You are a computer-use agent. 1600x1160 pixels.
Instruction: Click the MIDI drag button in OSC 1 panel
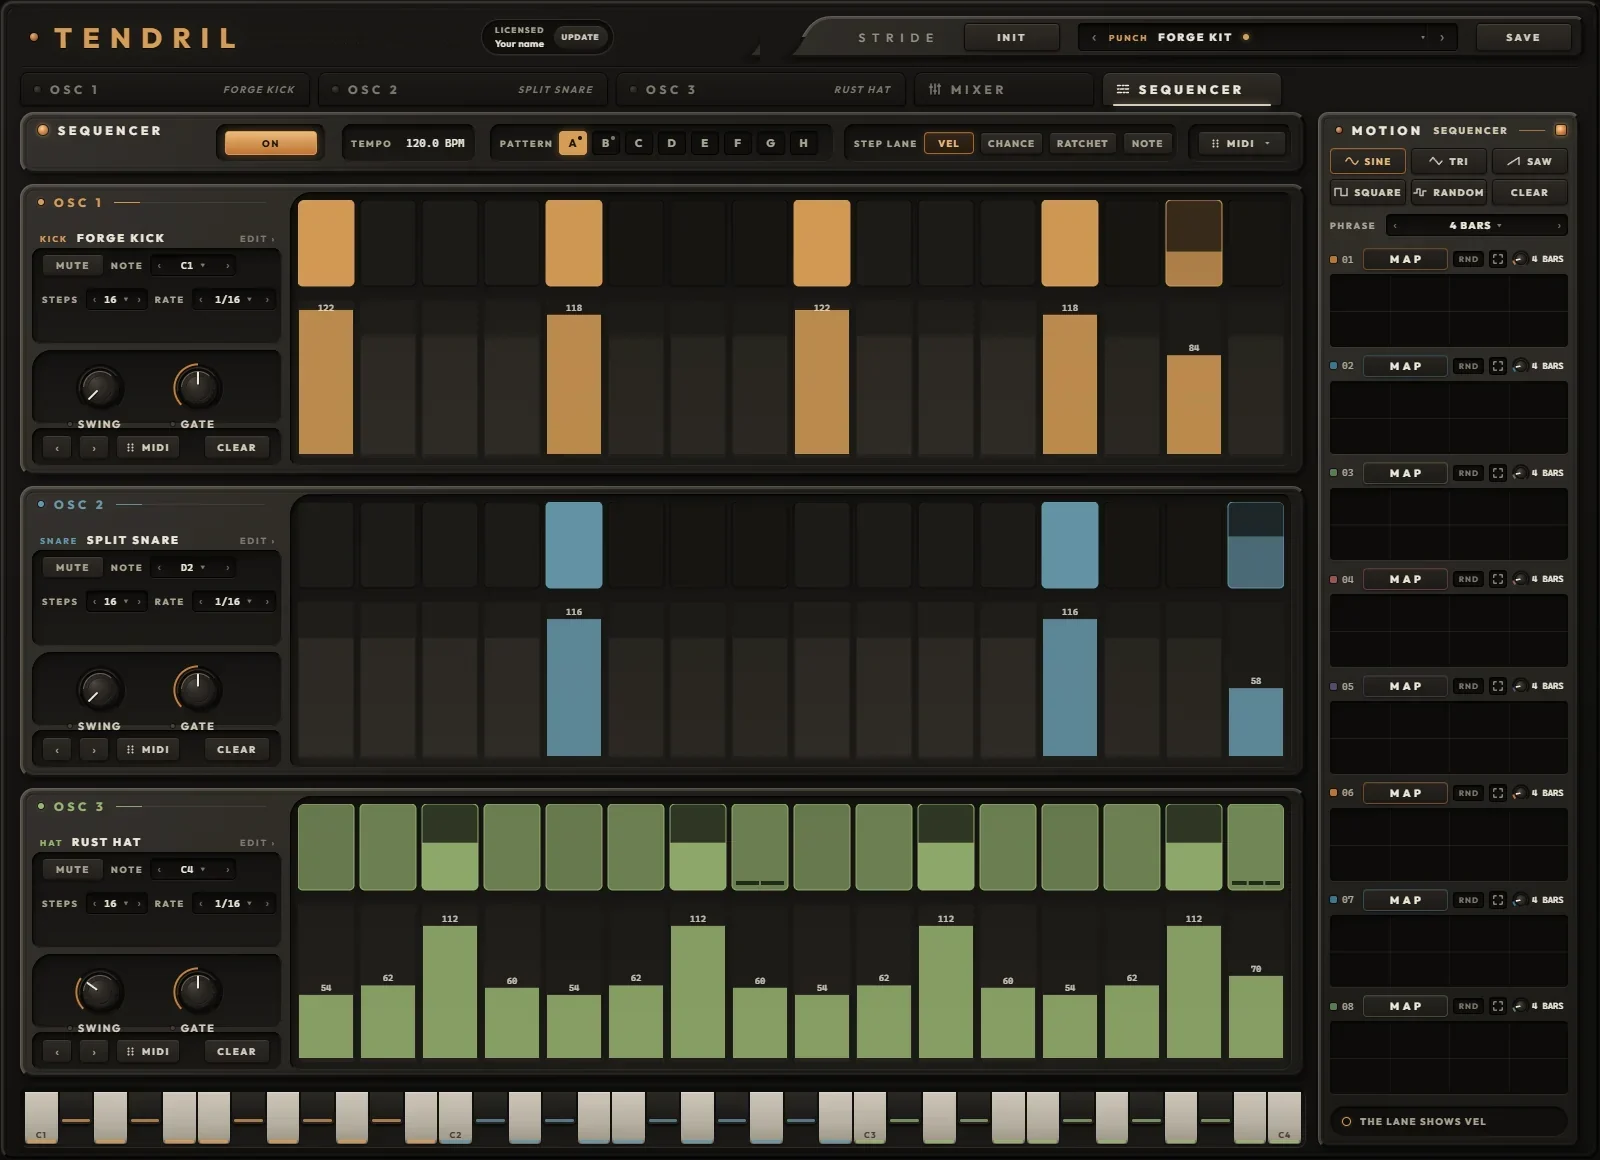click(148, 447)
